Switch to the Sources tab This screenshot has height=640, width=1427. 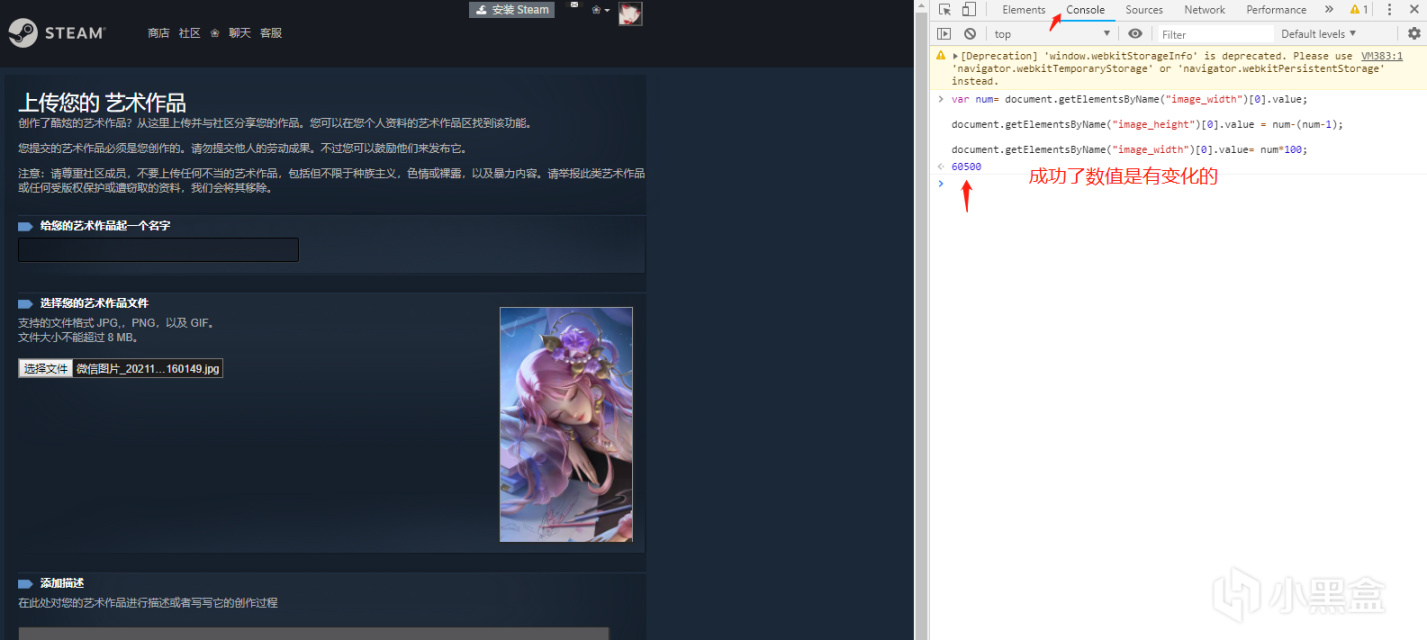pos(1143,9)
